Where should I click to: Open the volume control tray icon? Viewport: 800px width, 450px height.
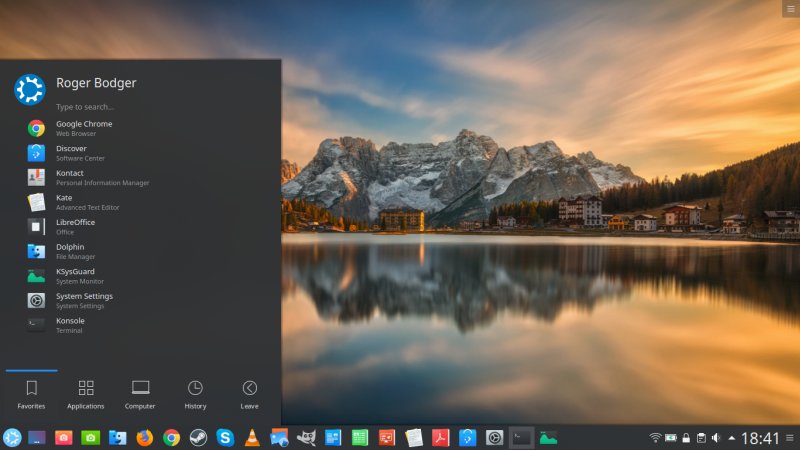(x=715, y=437)
